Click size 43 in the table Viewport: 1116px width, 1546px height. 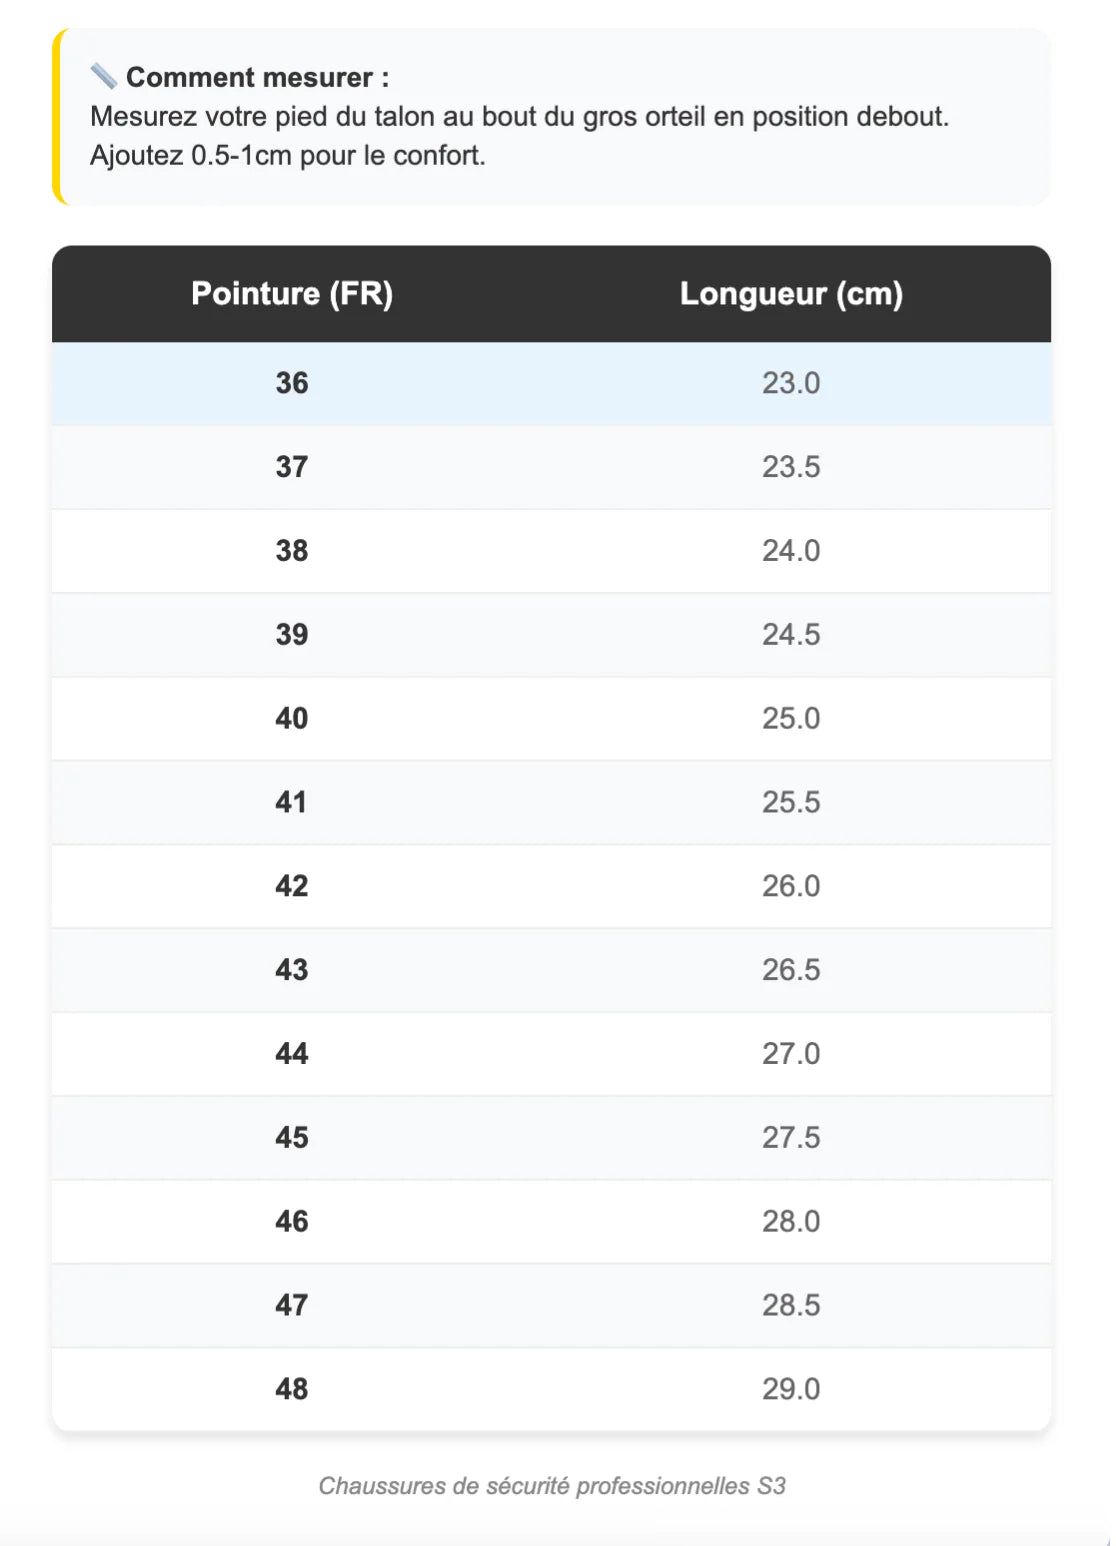(292, 970)
